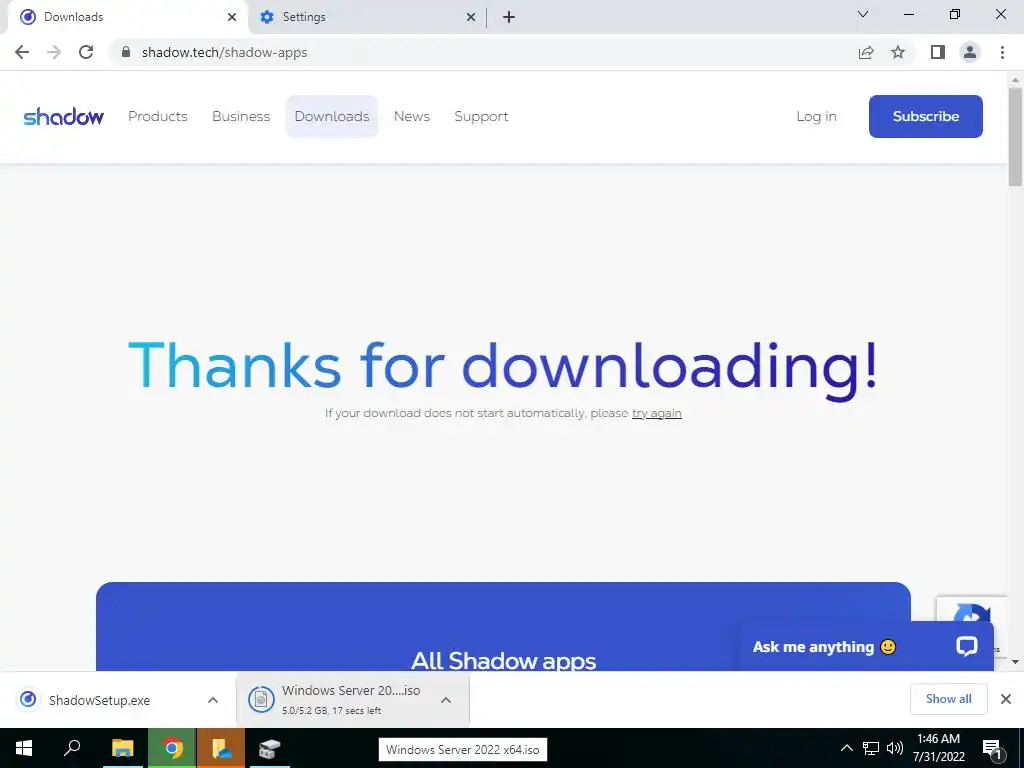Open taskbar search
This screenshot has height=768, width=1024.
(72, 748)
